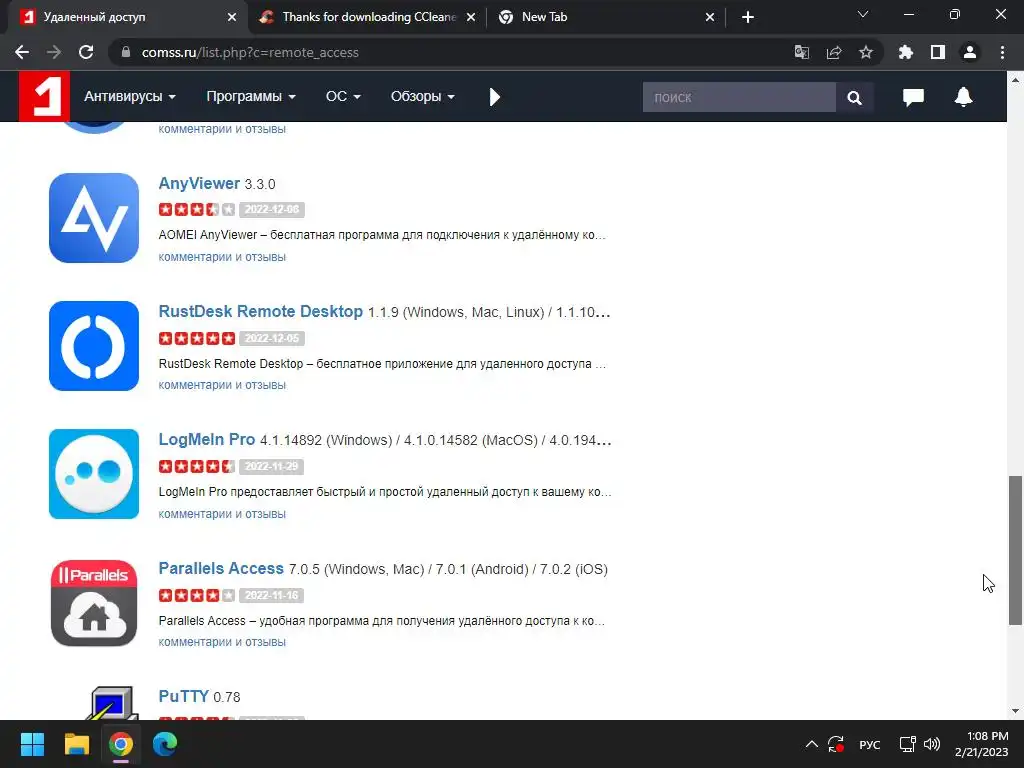
Task: Open the AnyViewer app icon
Action: point(94,217)
